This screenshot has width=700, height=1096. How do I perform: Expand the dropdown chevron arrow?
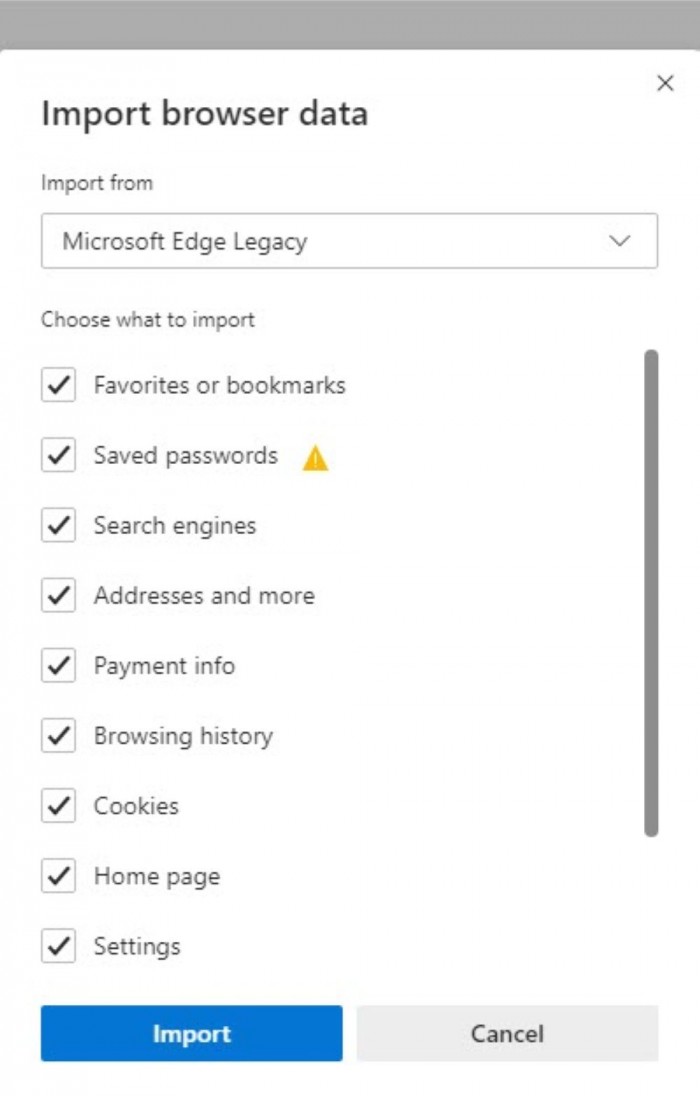point(620,241)
